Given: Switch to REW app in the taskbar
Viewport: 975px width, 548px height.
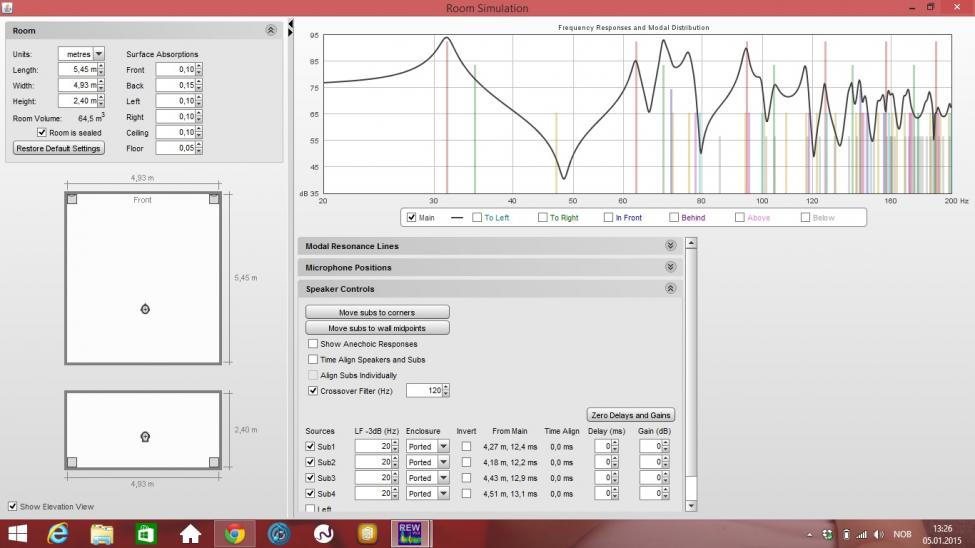Looking at the screenshot, I should [x=410, y=534].
